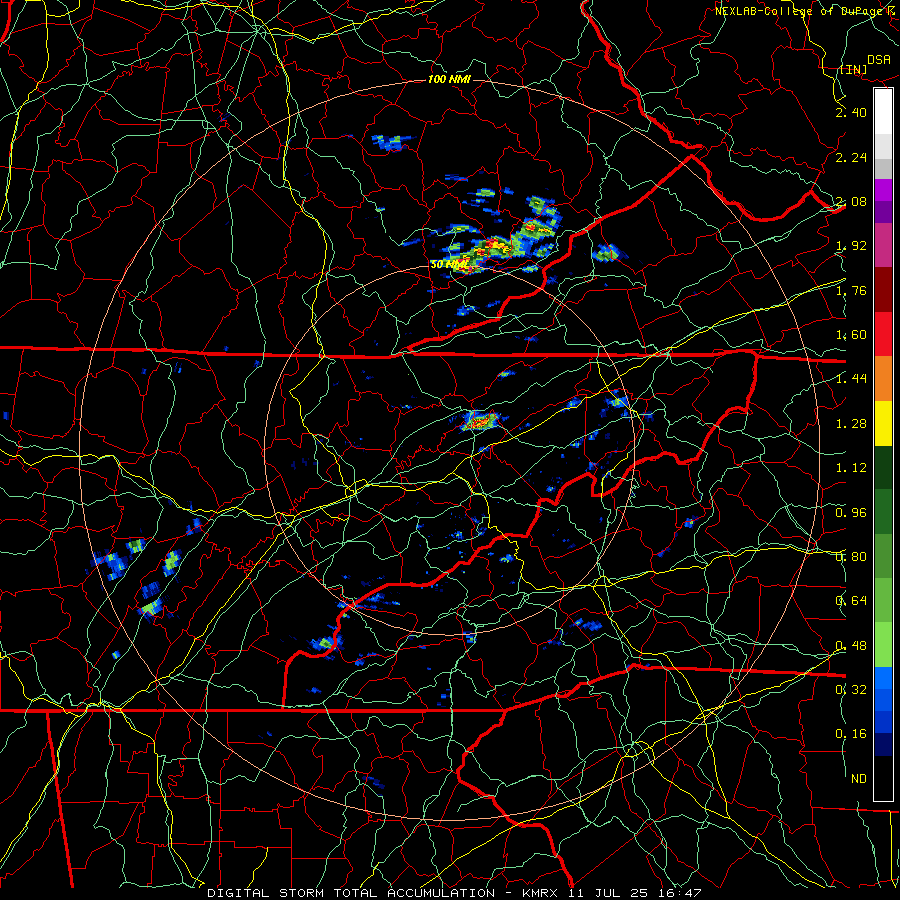
Task: Click the KMRX radar site identifier
Action: [540, 893]
